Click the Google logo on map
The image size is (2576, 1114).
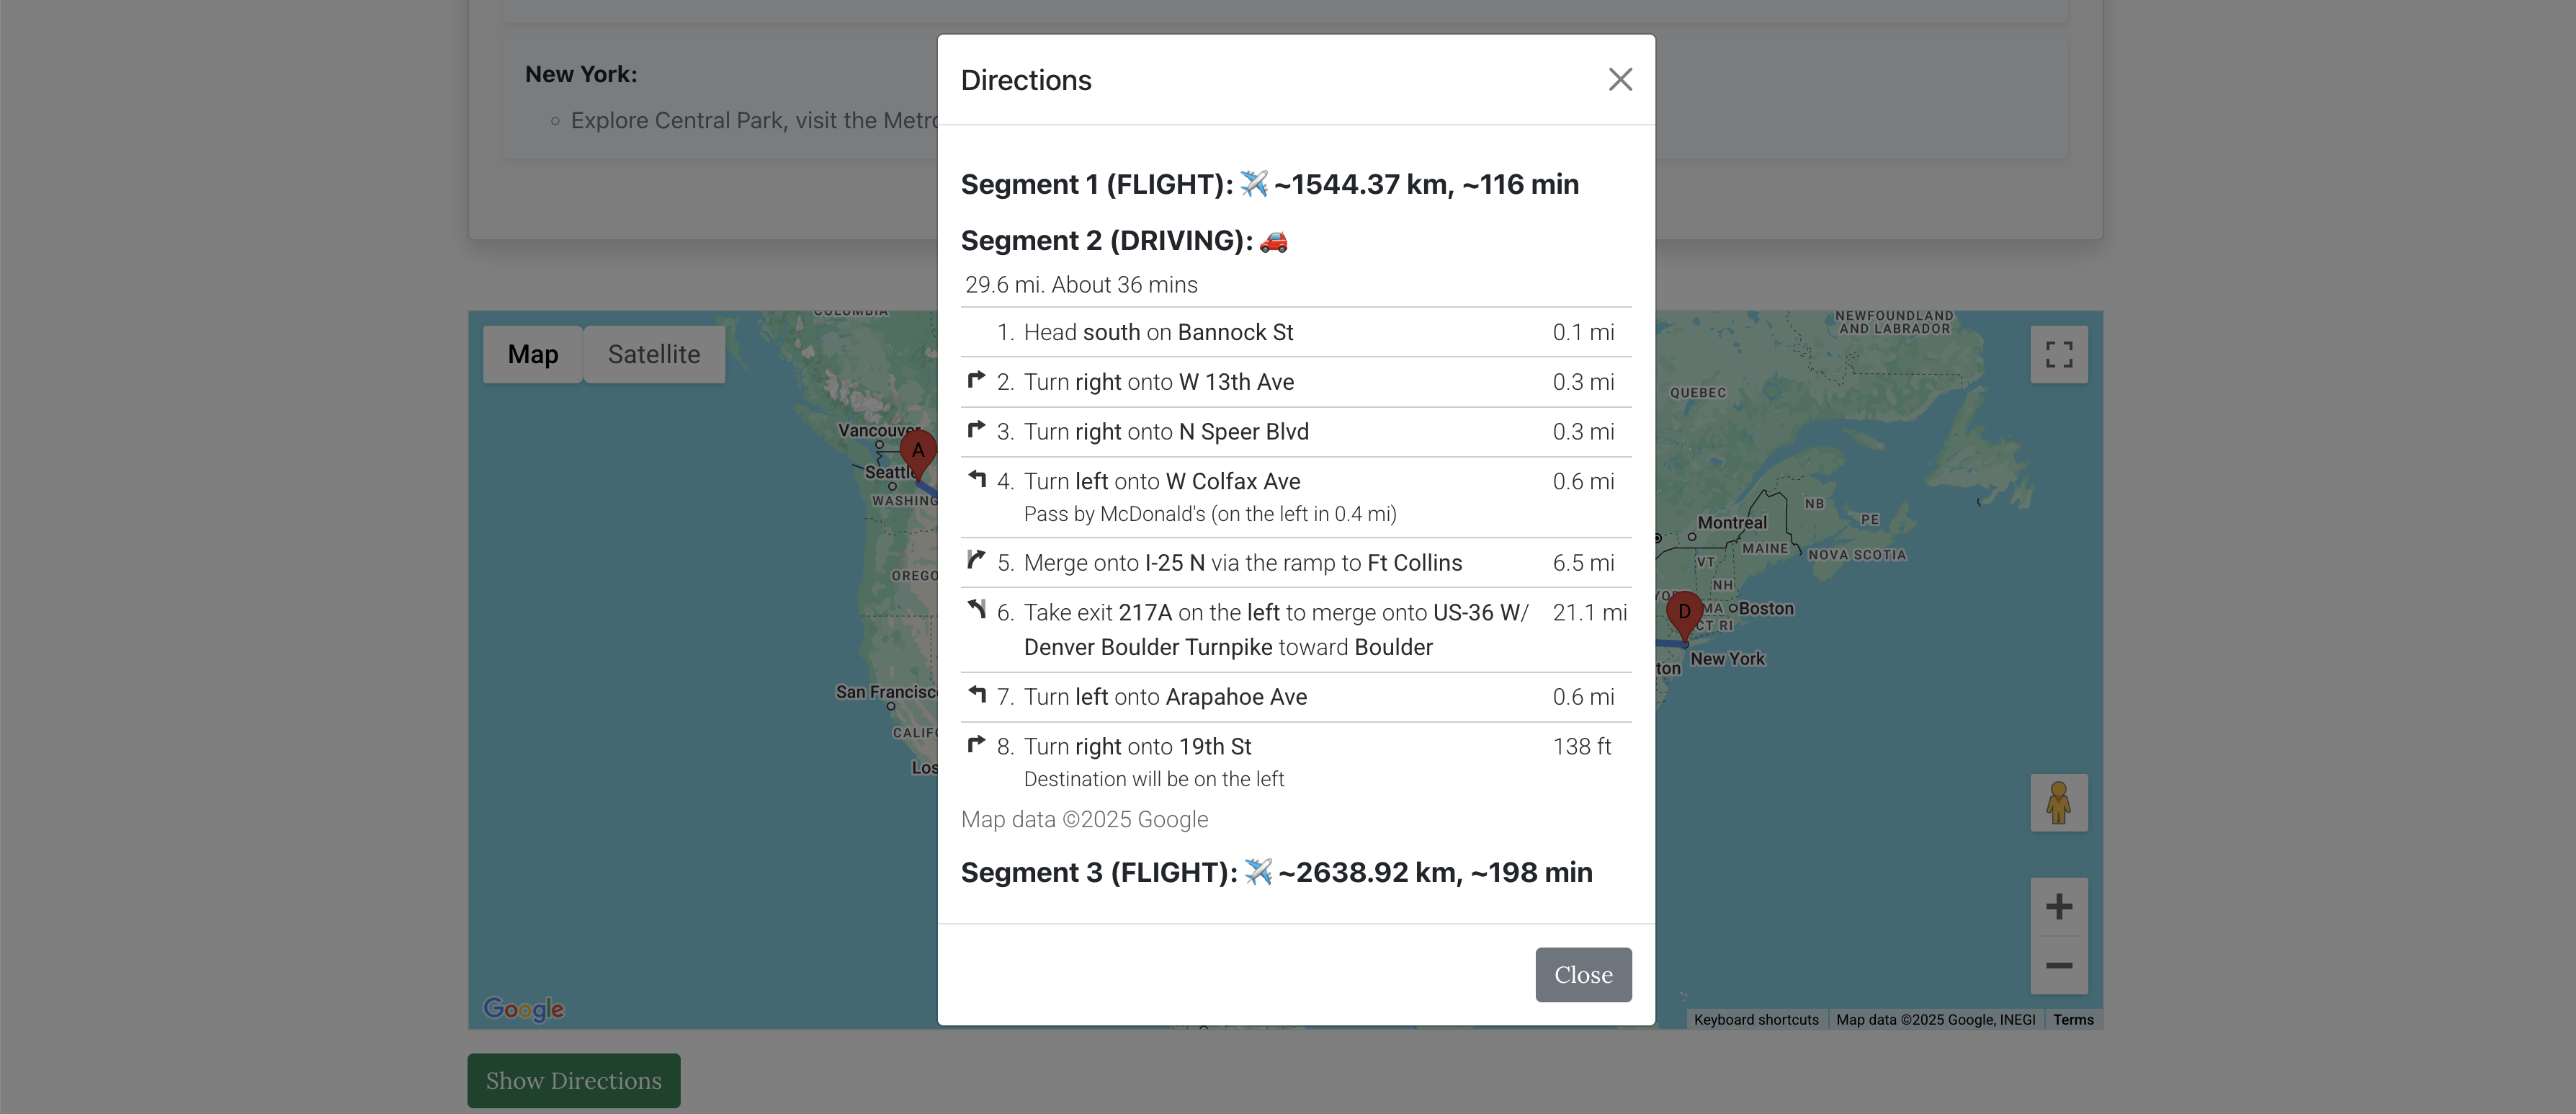523,1008
